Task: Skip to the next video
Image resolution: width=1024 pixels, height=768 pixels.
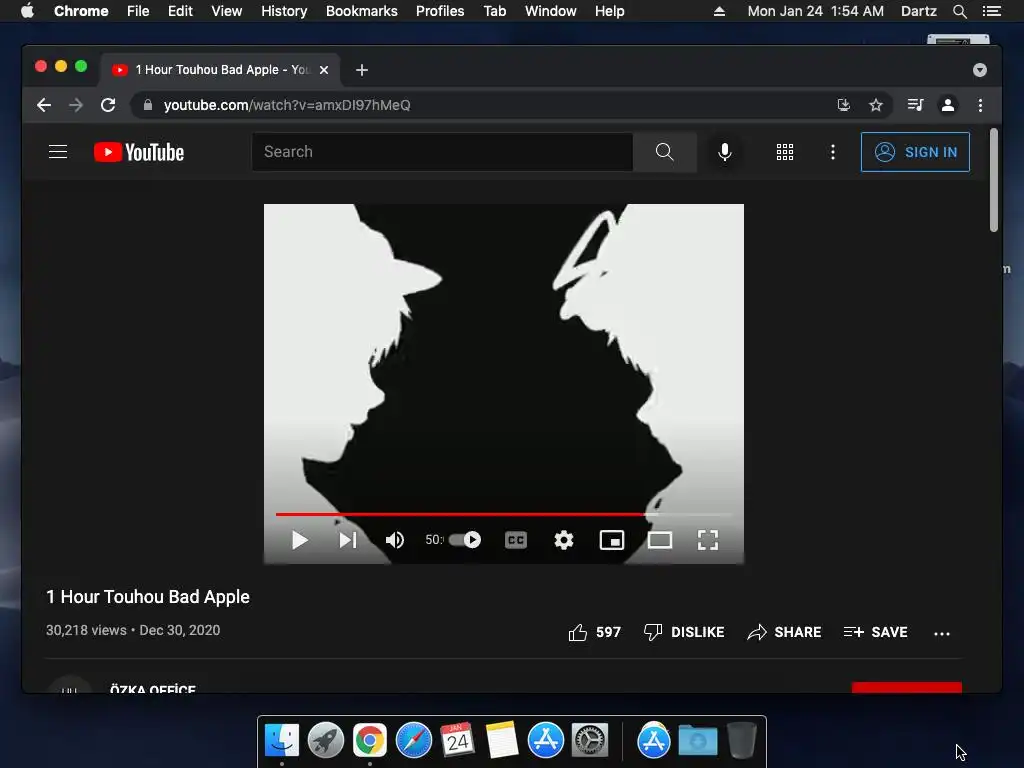Action: [x=347, y=540]
